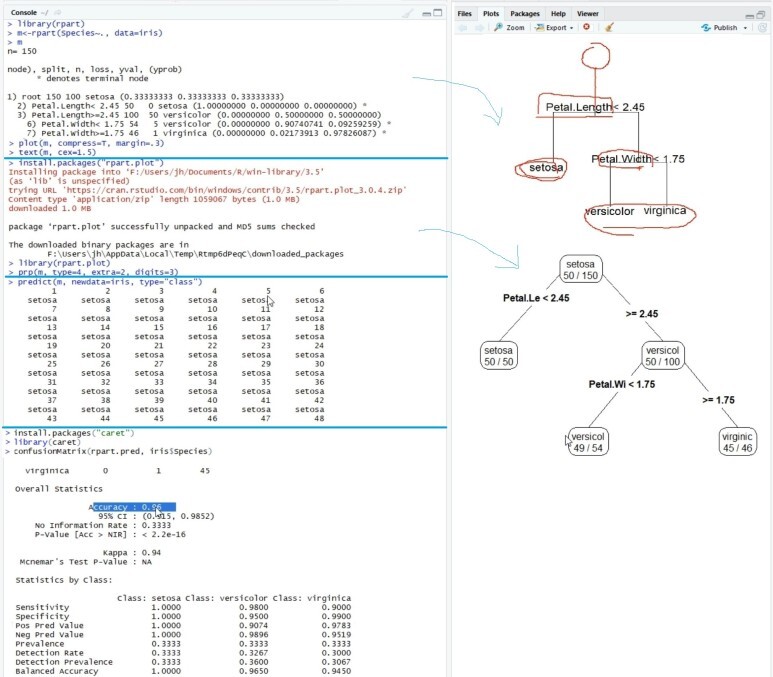The image size is (773, 677).
Task: Clear console using the broom icon
Action: pyautogui.click(x=407, y=13)
